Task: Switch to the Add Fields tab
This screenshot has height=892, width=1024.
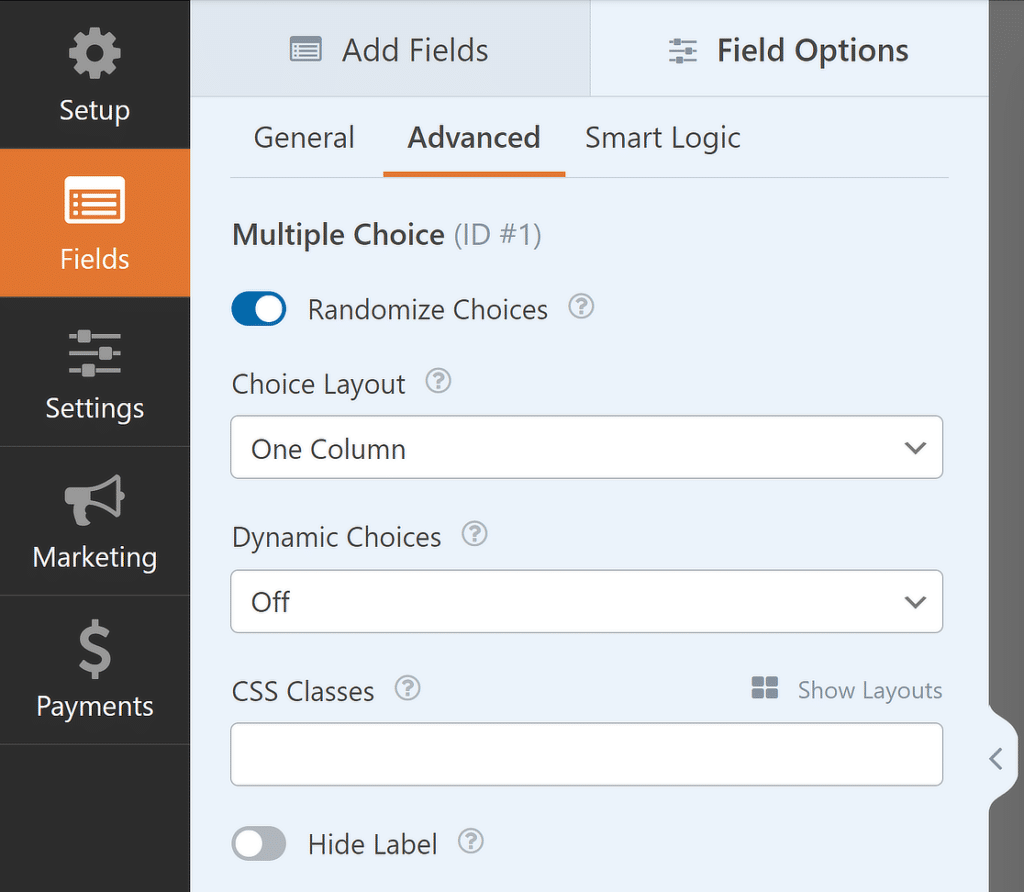Action: 388,49
